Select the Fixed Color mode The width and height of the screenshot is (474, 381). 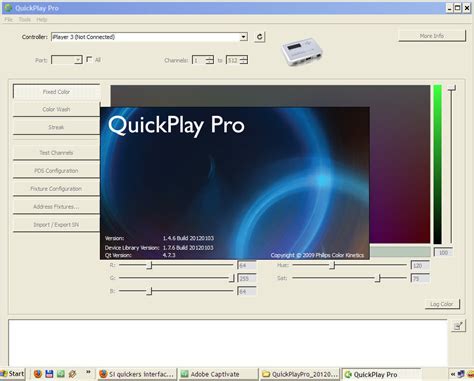click(x=56, y=92)
